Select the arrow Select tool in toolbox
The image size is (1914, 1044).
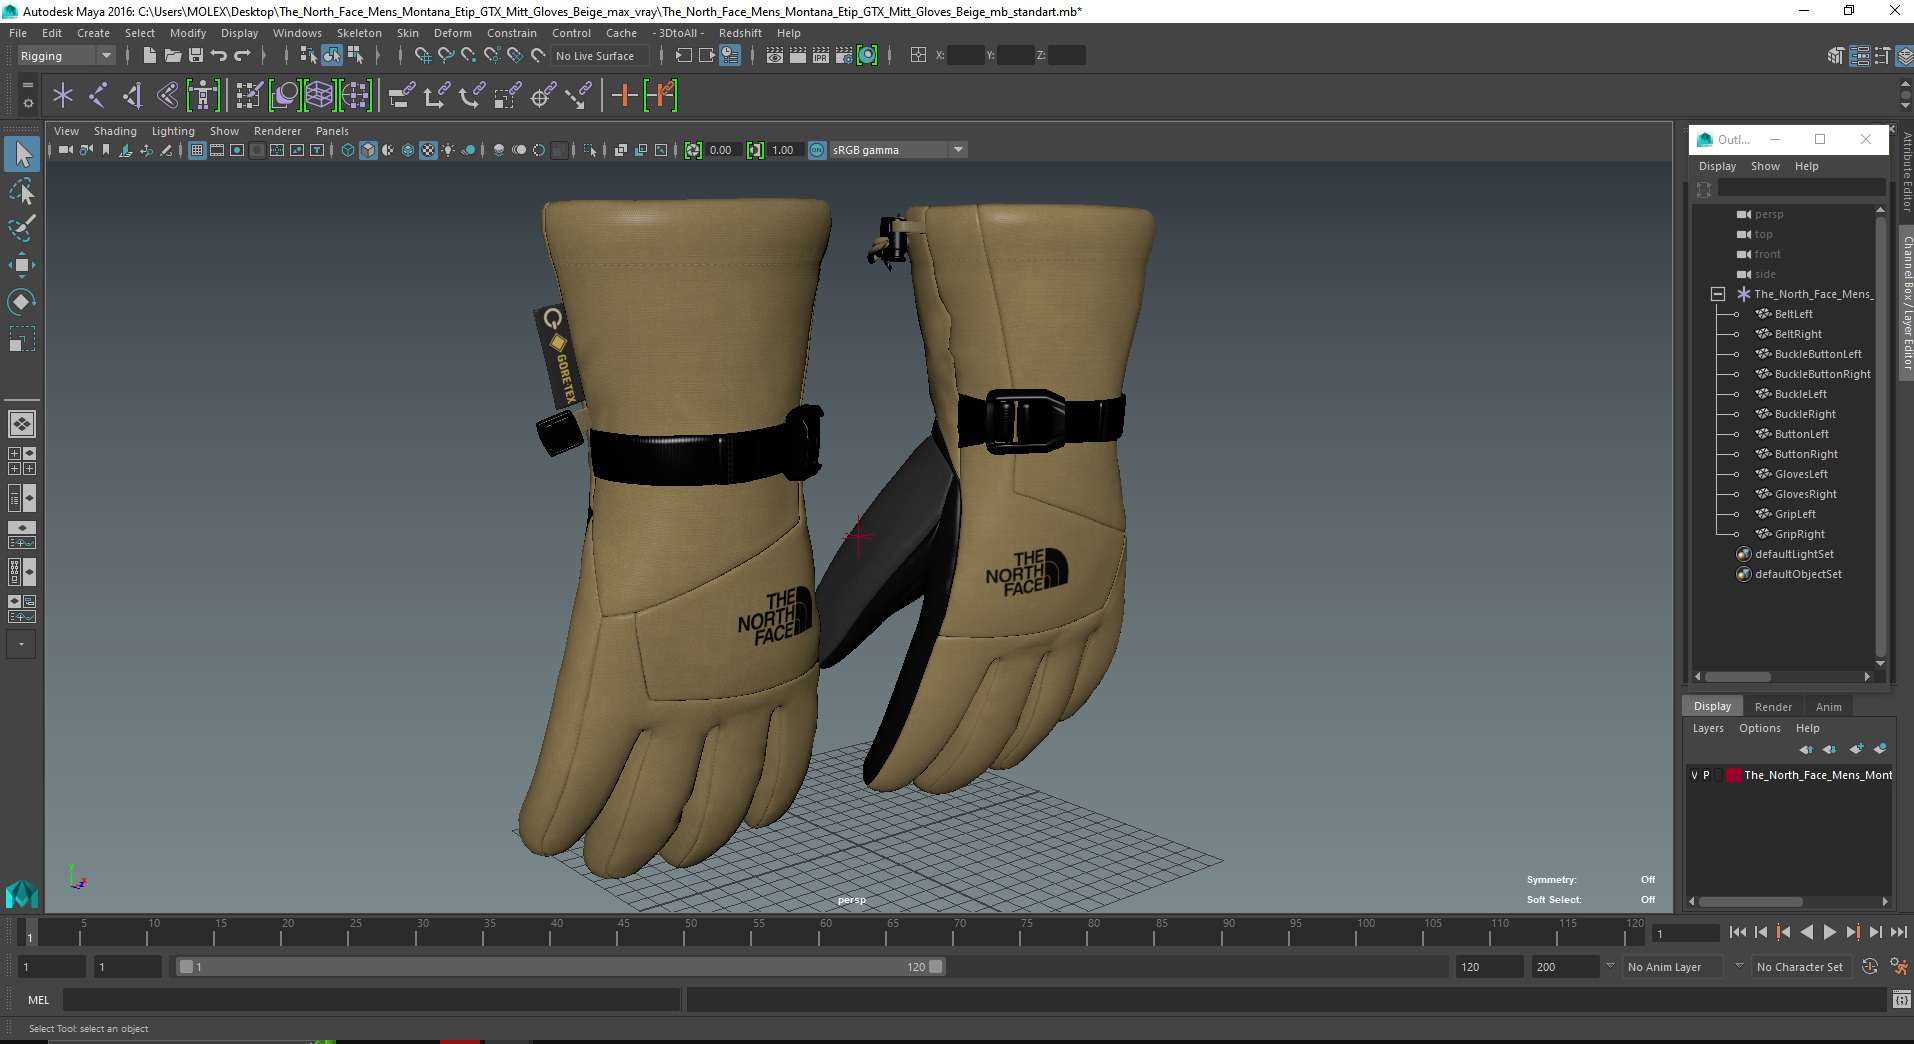coord(22,154)
